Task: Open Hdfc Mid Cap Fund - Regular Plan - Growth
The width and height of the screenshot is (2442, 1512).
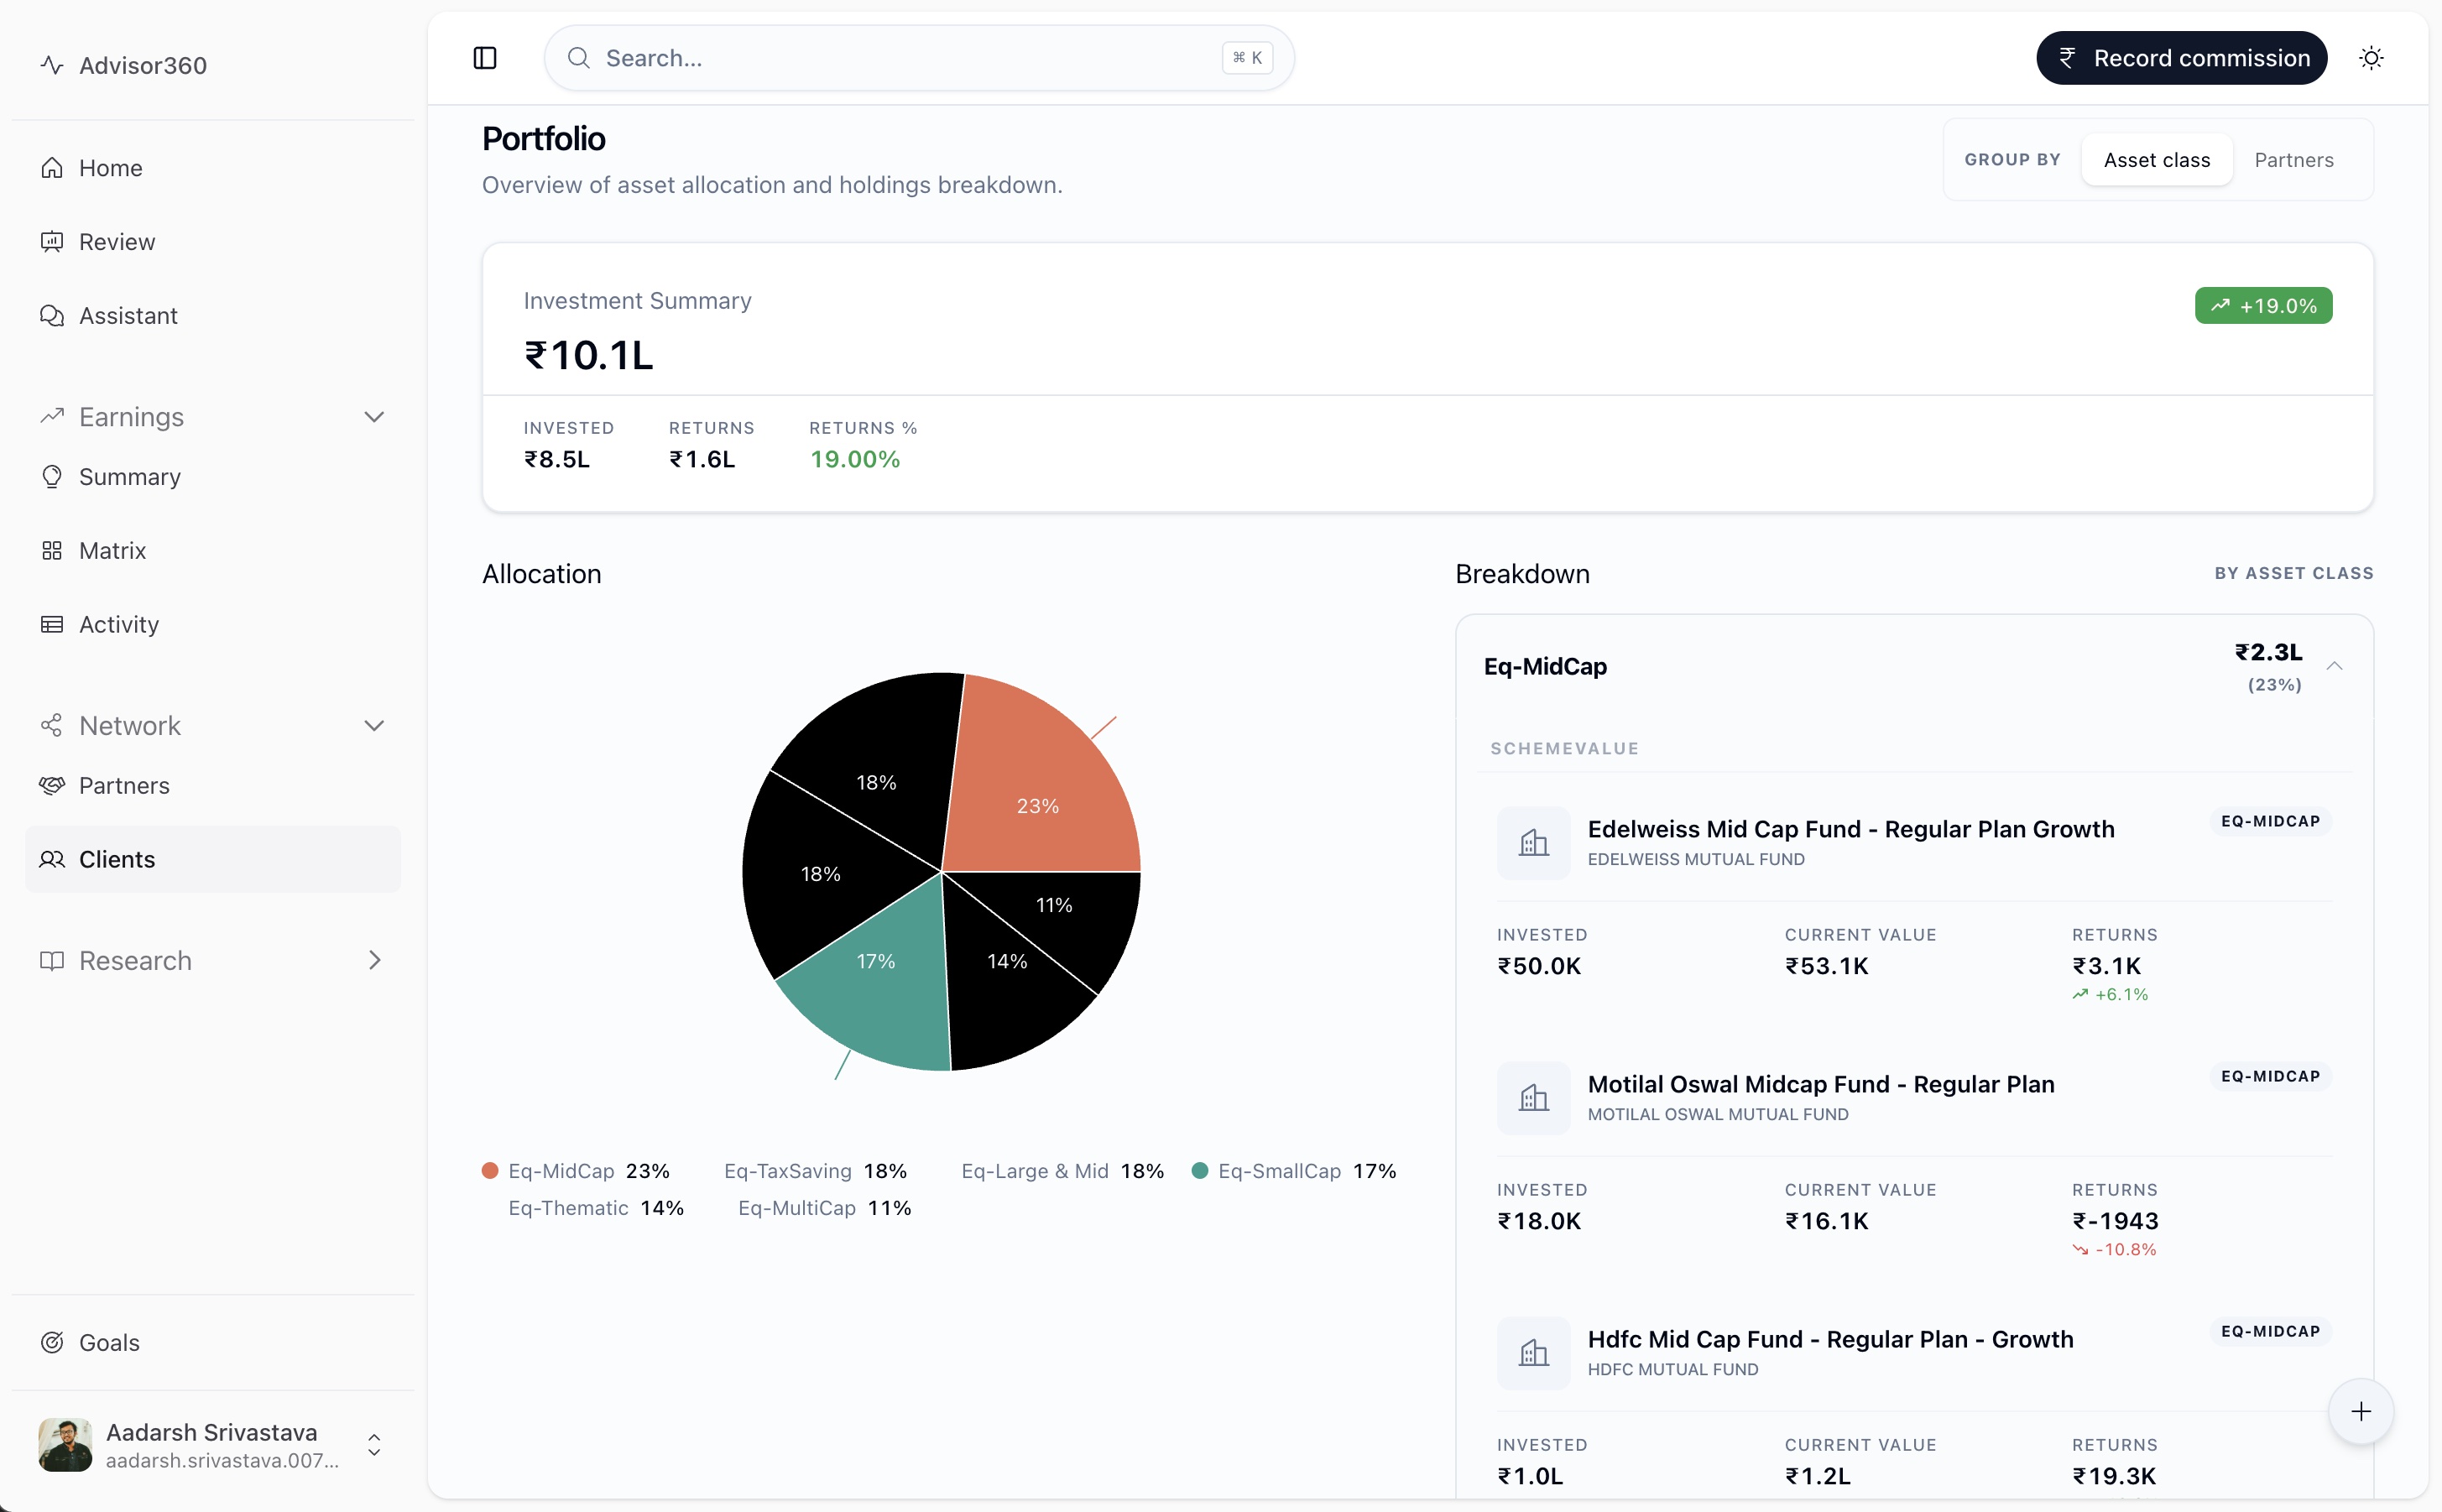Action: (x=1830, y=1339)
